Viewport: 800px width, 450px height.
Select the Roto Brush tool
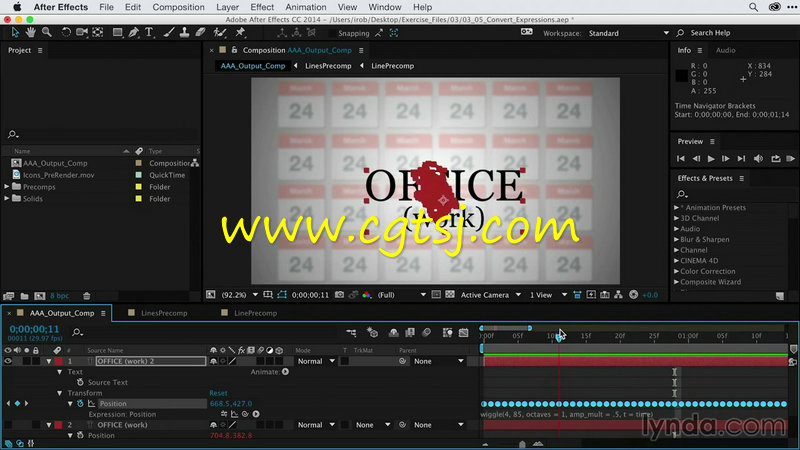pos(220,33)
